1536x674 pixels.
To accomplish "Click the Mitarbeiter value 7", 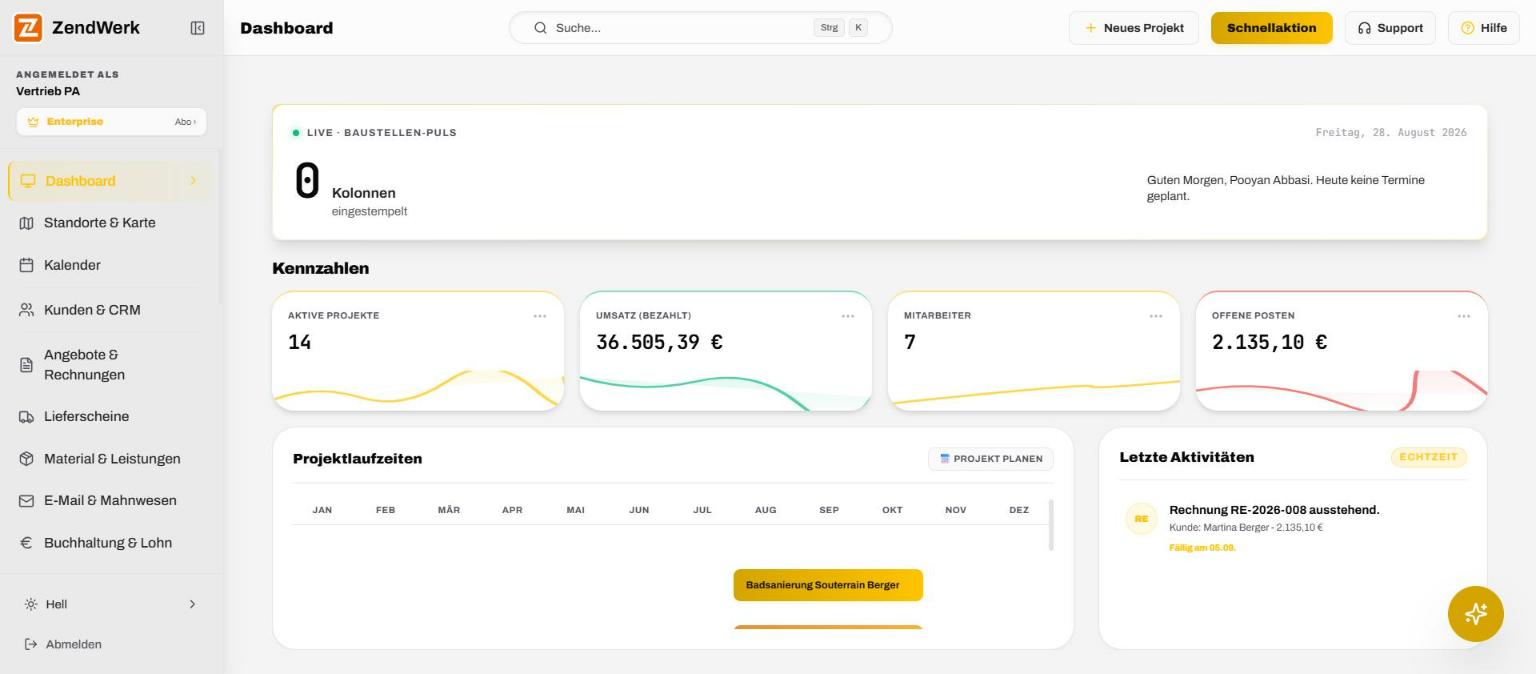I will 910,342.
